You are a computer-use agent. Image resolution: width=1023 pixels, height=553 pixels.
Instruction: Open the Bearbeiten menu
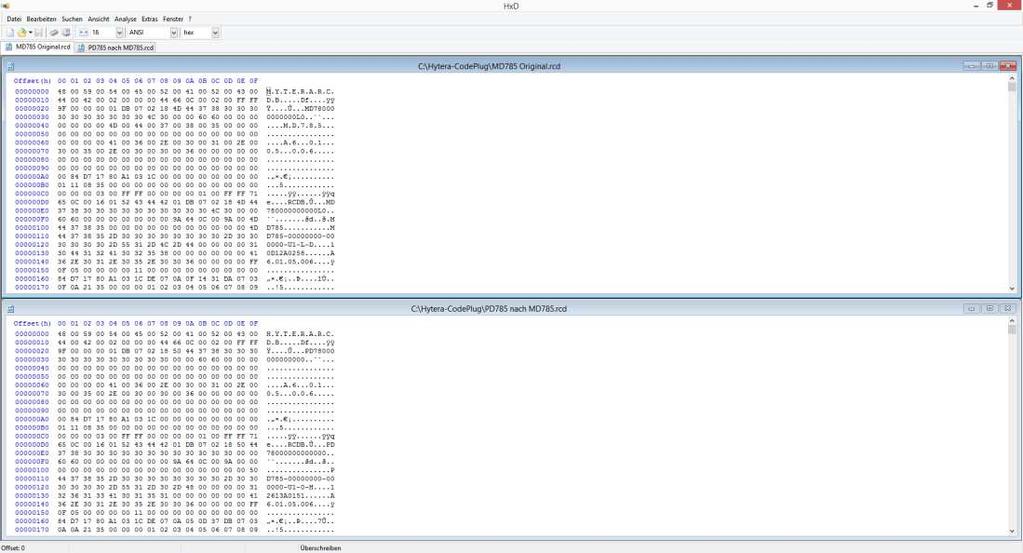(x=41, y=19)
